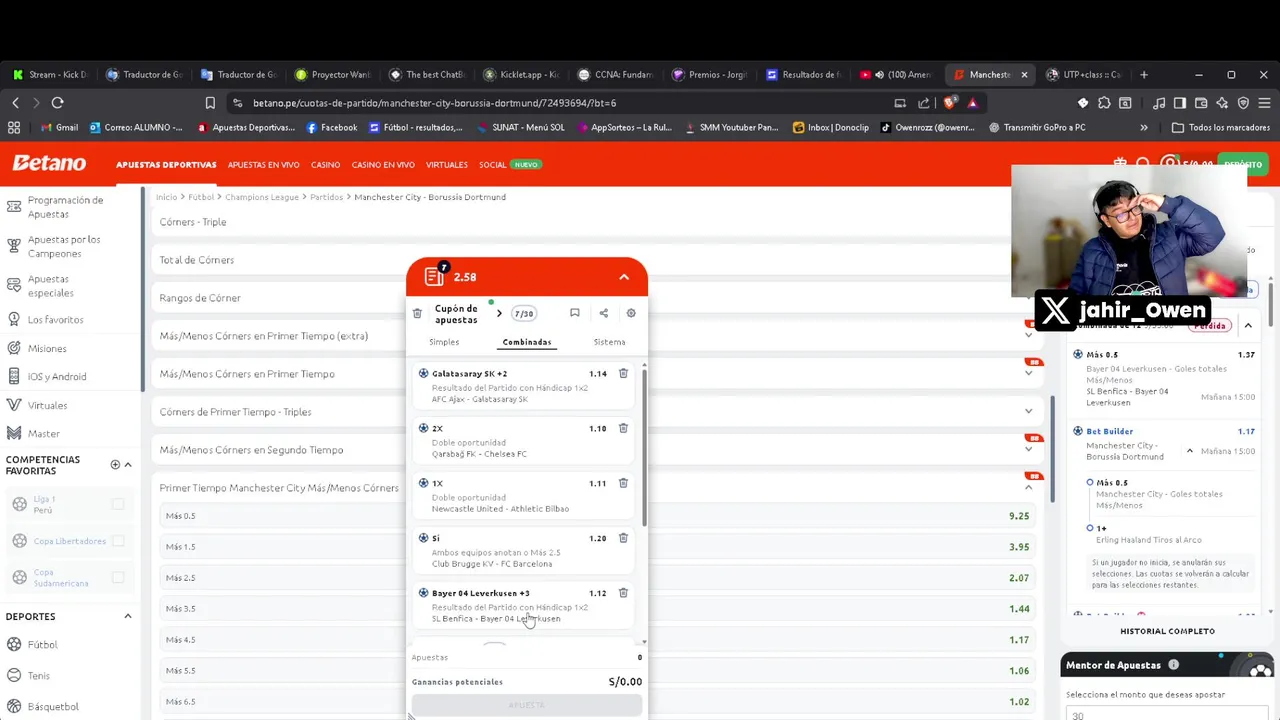Collapse the Bet Builder selections chevron

(x=1190, y=451)
